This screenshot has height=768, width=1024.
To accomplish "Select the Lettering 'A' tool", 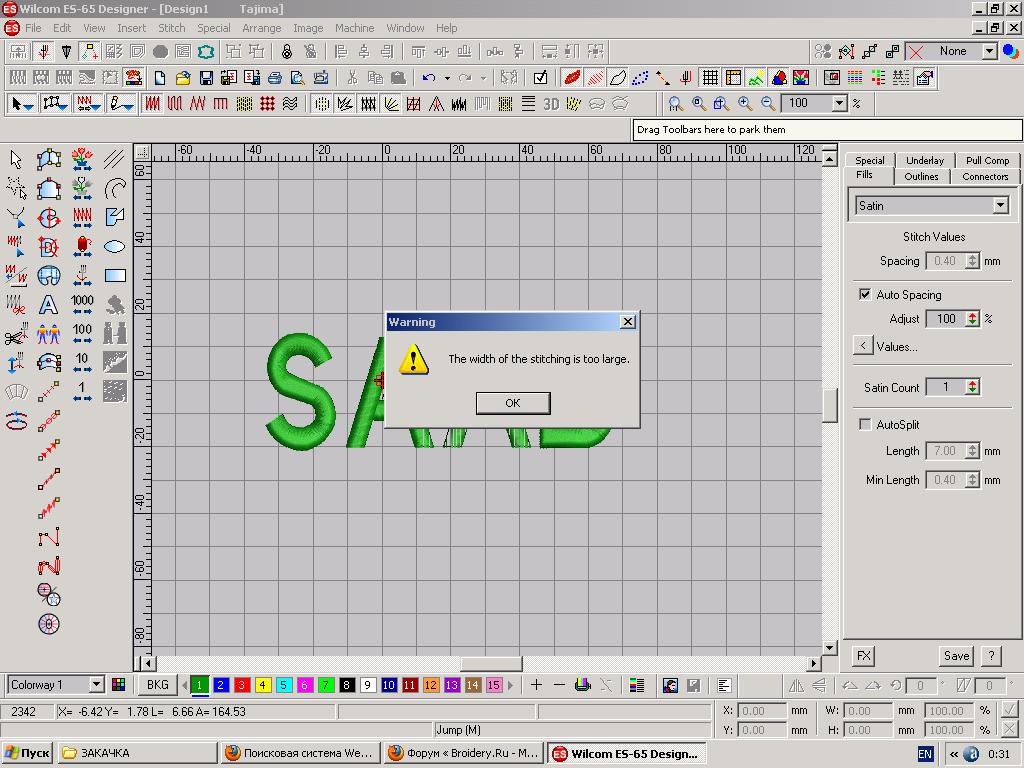I will coord(48,305).
